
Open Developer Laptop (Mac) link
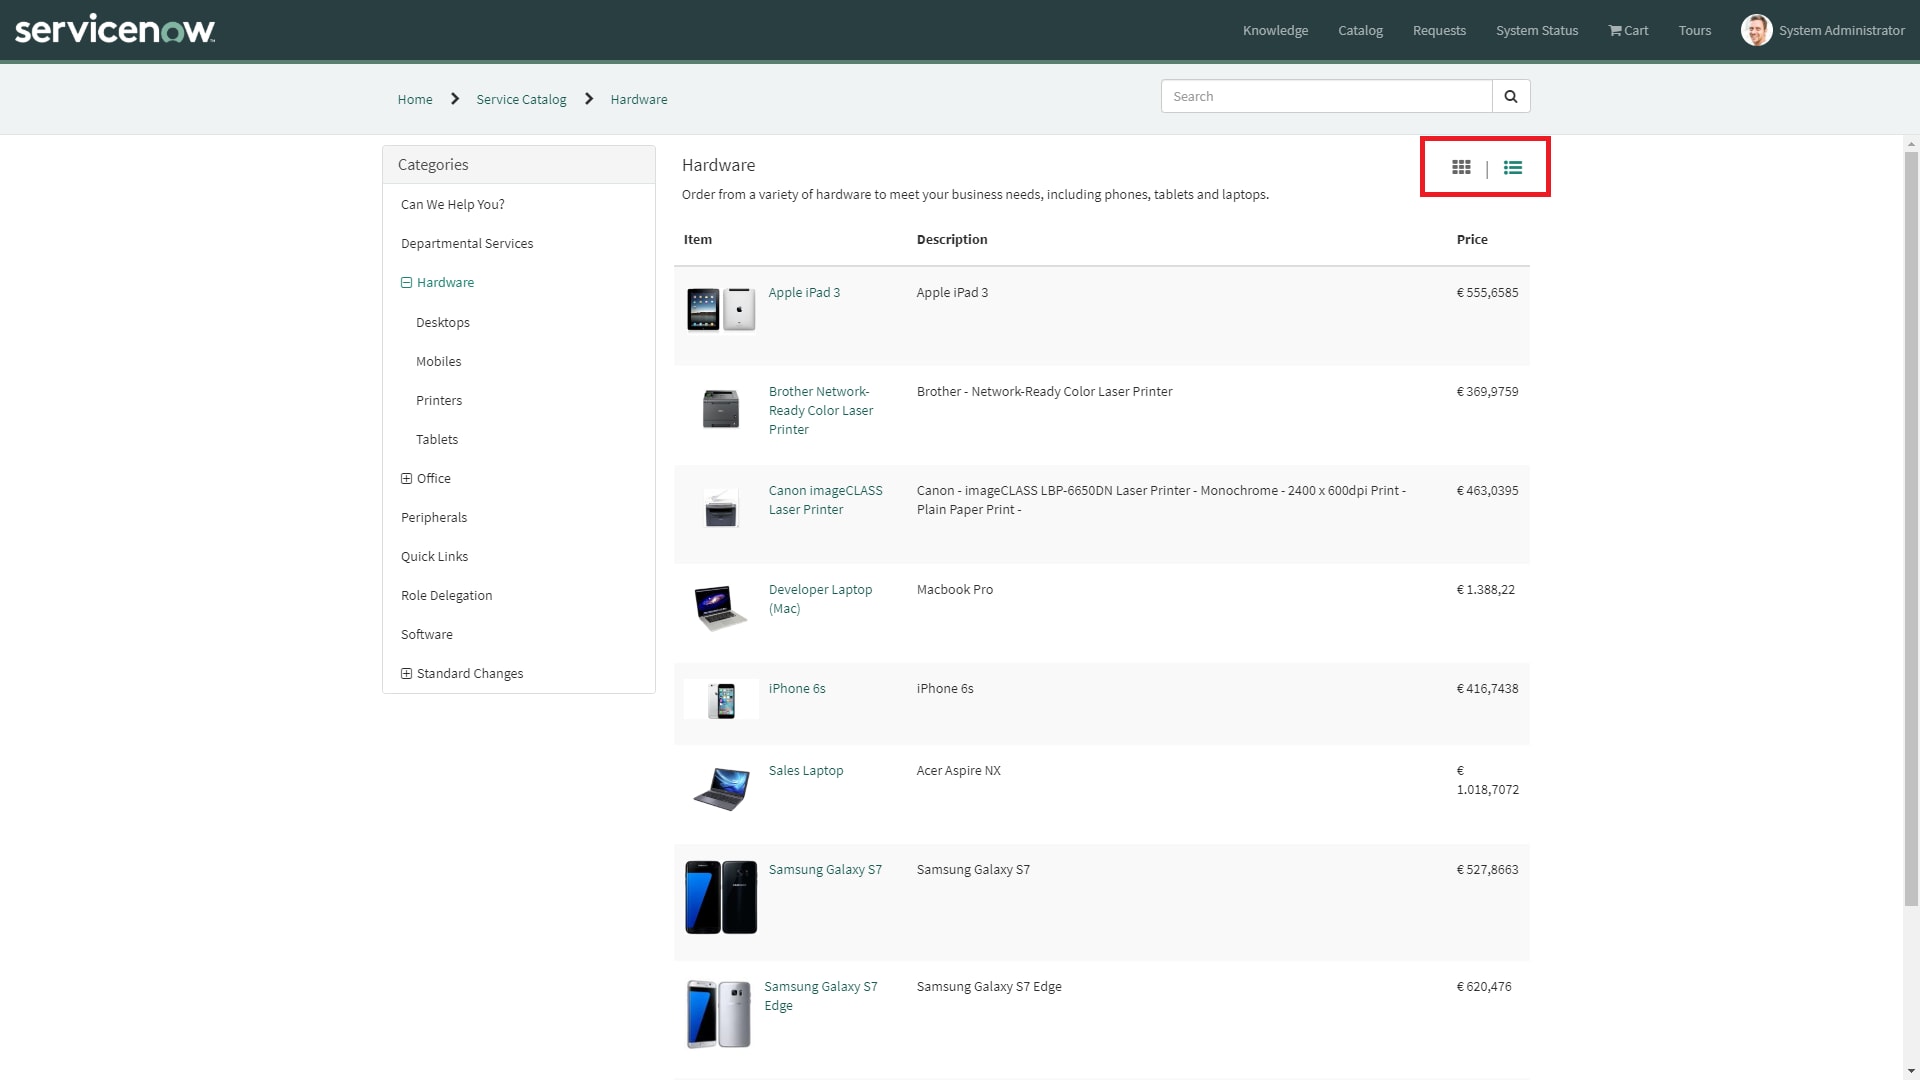(x=820, y=599)
